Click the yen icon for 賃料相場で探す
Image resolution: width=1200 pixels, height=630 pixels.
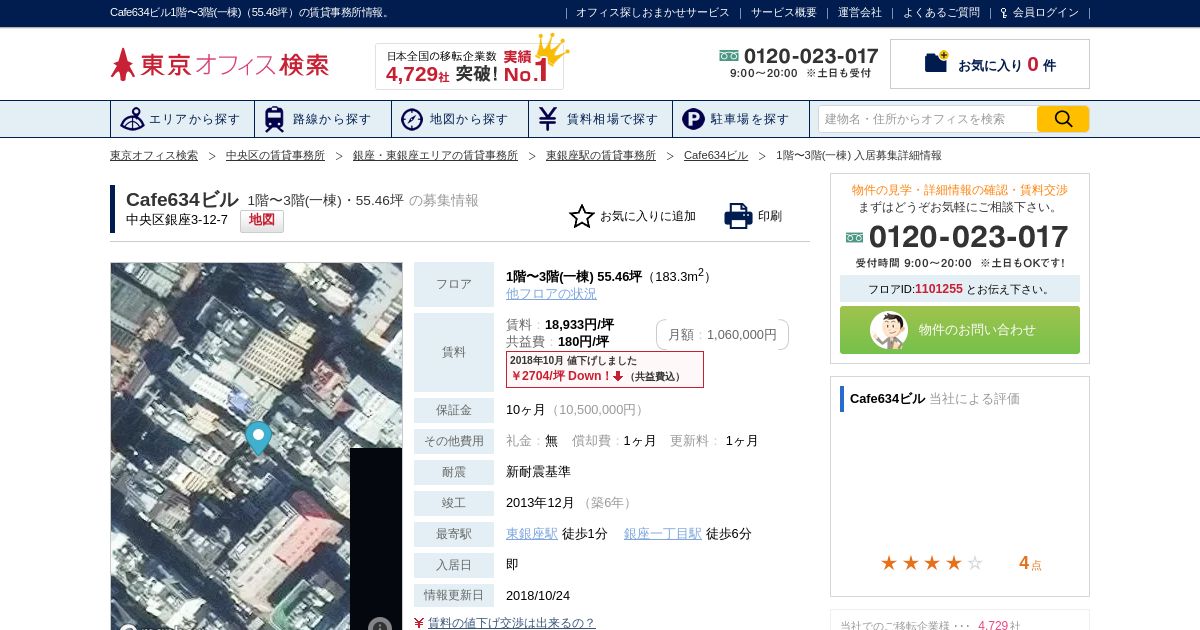[547, 119]
